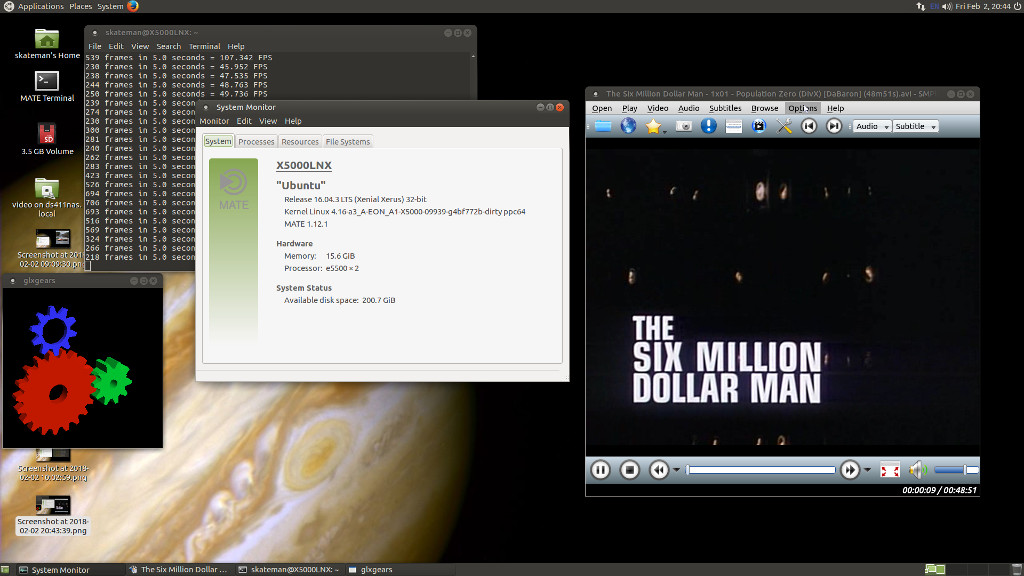Take a screenshot with SMPlayer's camera icon
The width and height of the screenshot is (1024, 576).
point(684,126)
